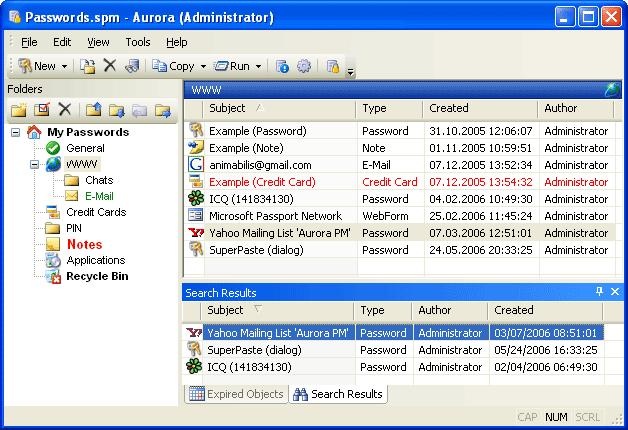Close the Search Results panel
Image resolution: width=628 pixels, height=430 pixels.
[614, 291]
